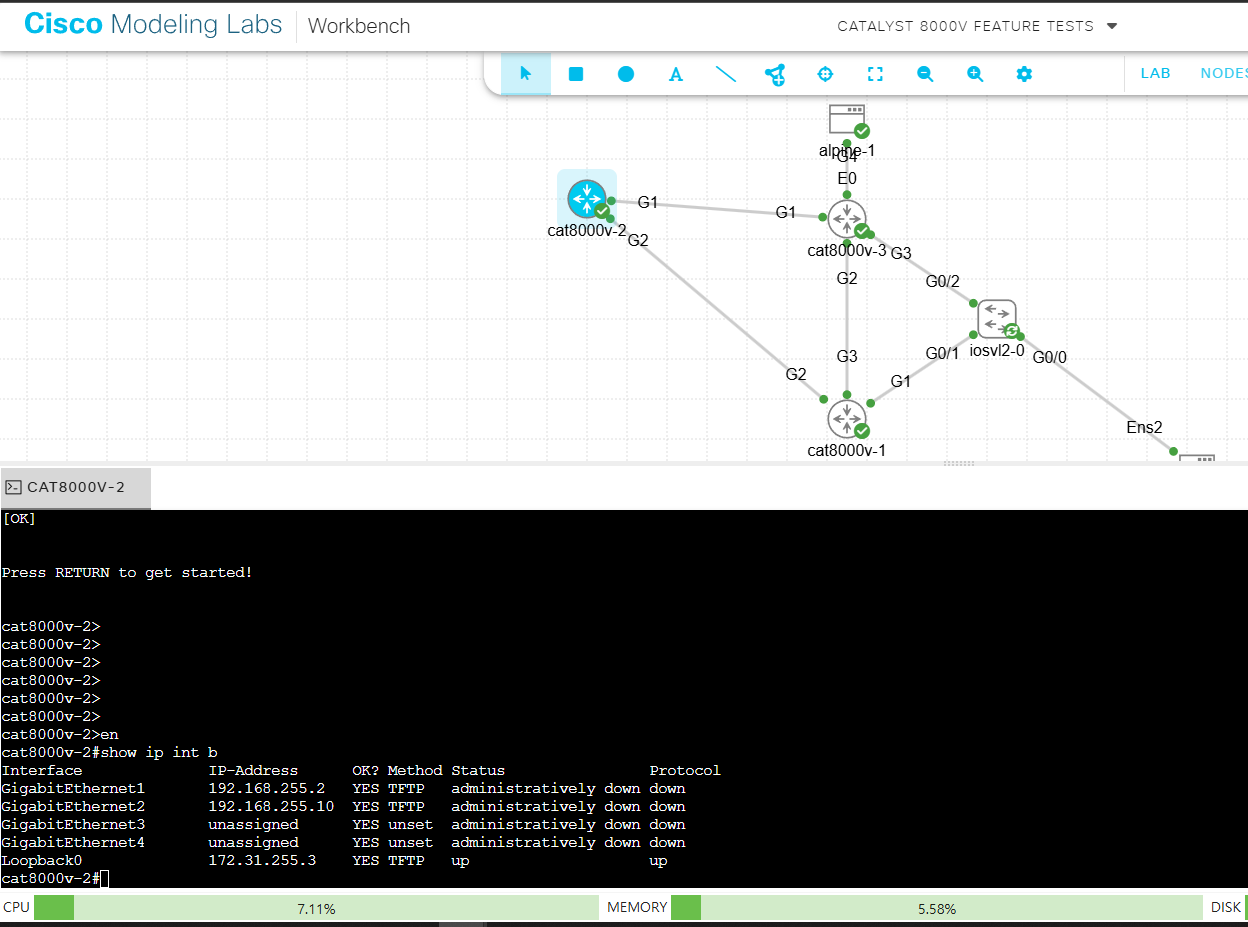
Task: Click the Protocol column header
Action: click(685, 770)
